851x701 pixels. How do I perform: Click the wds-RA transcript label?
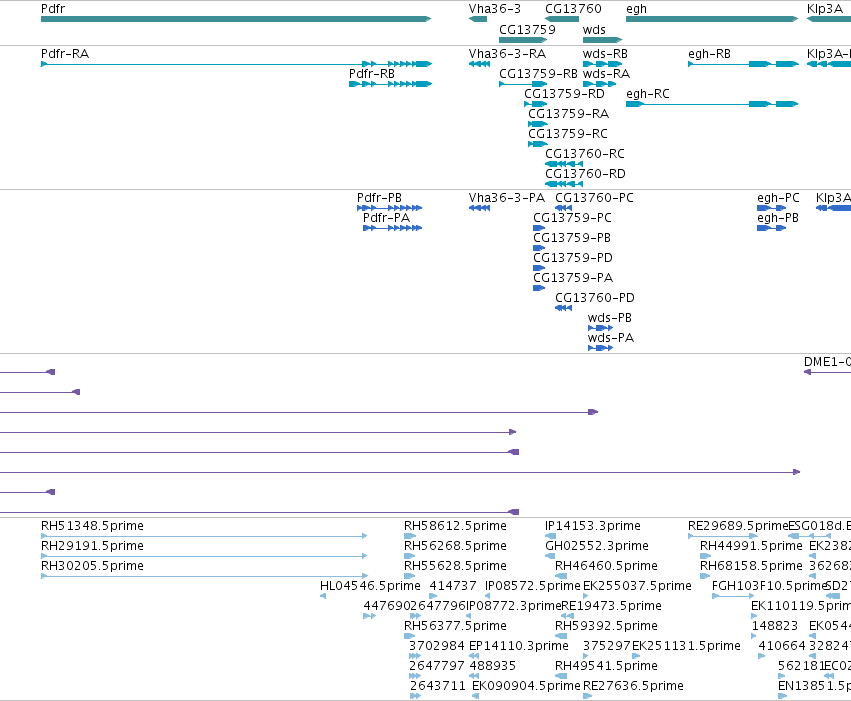[x=606, y=74]
